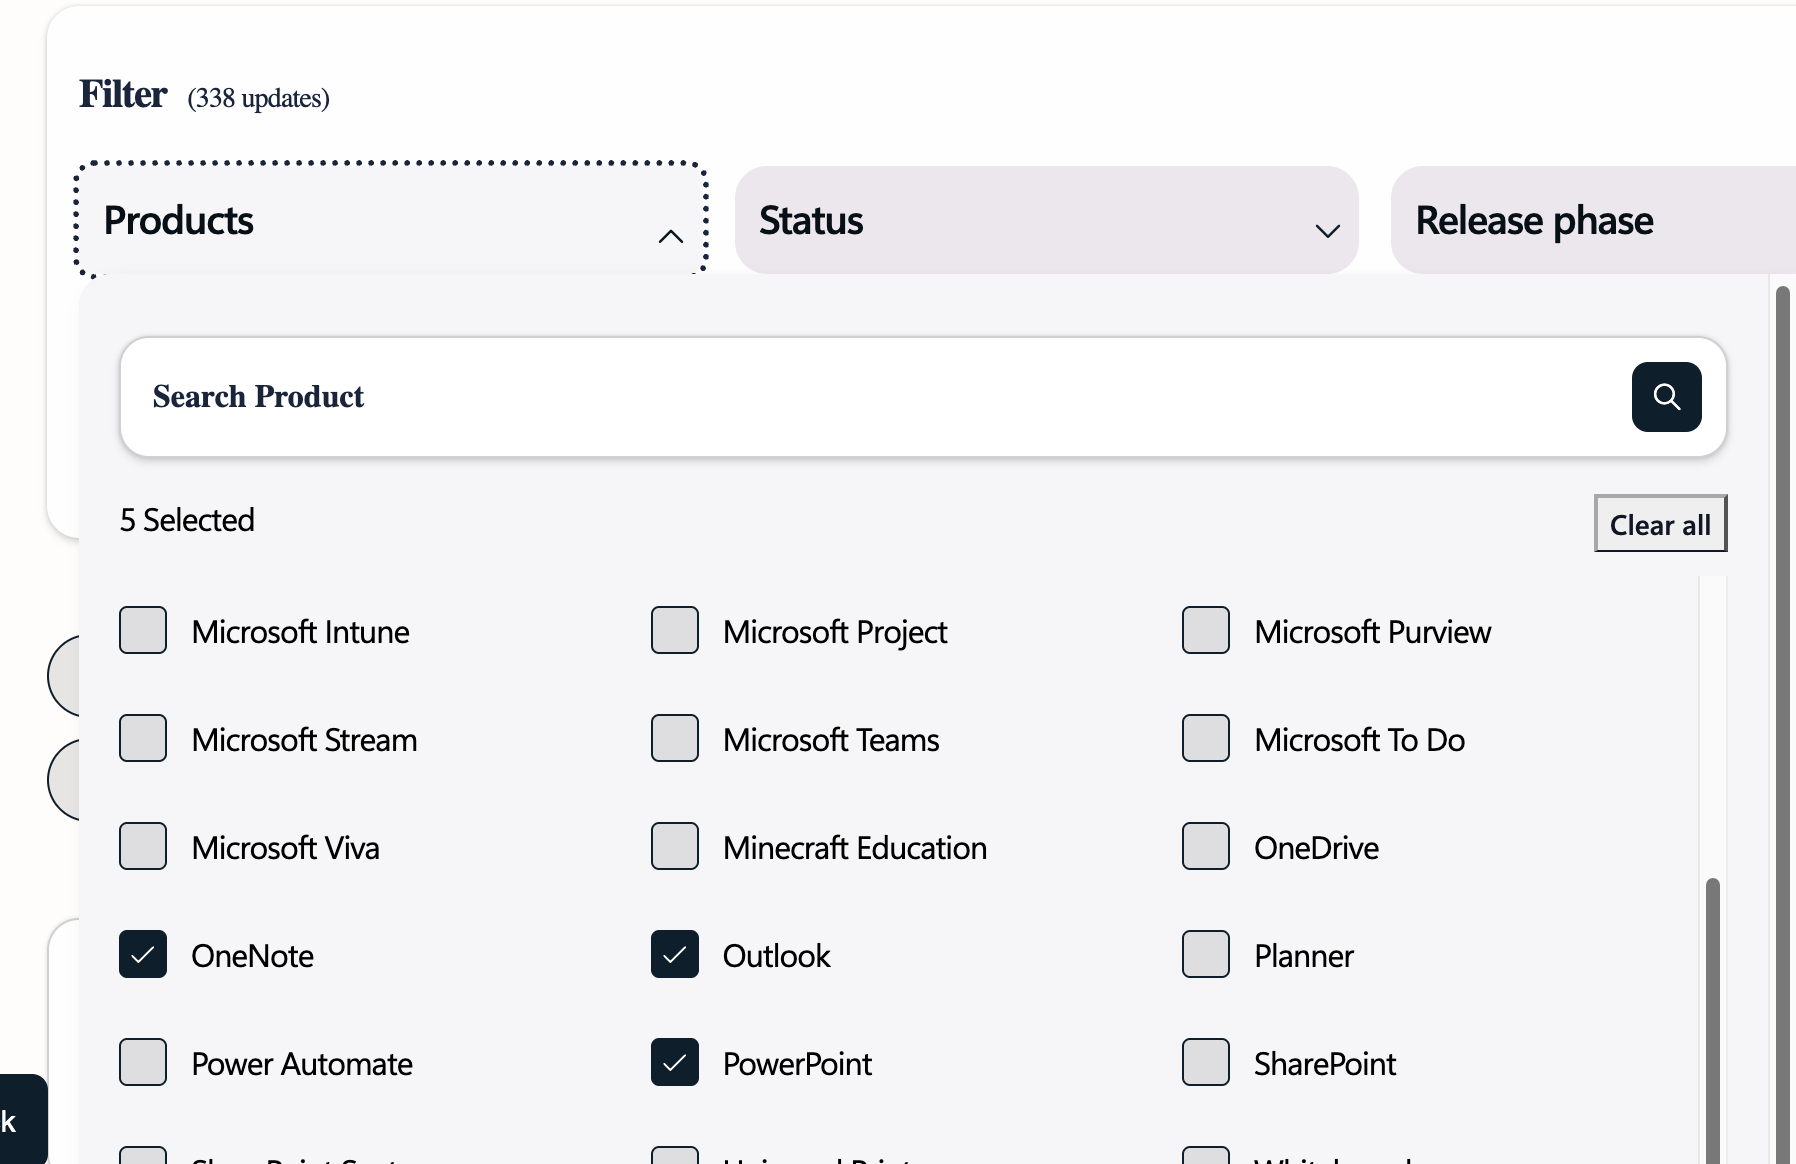Check the Microsoft Project checkbox
This screenshot has height=1164, width=1796.
coord(675,631)
